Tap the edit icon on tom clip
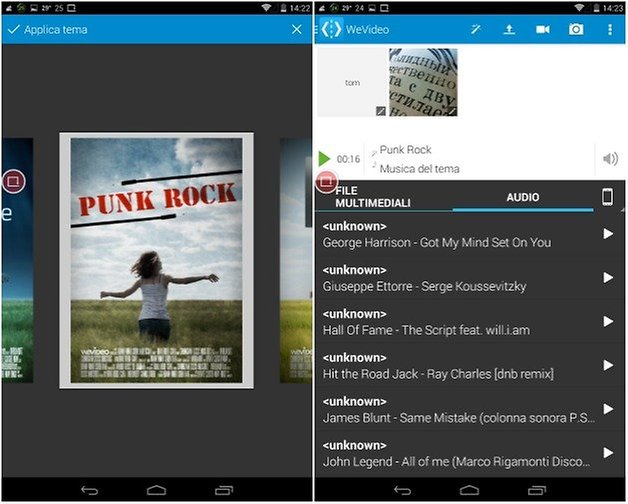This screenshot has height=504, width=628. click(x=381, y=111)
